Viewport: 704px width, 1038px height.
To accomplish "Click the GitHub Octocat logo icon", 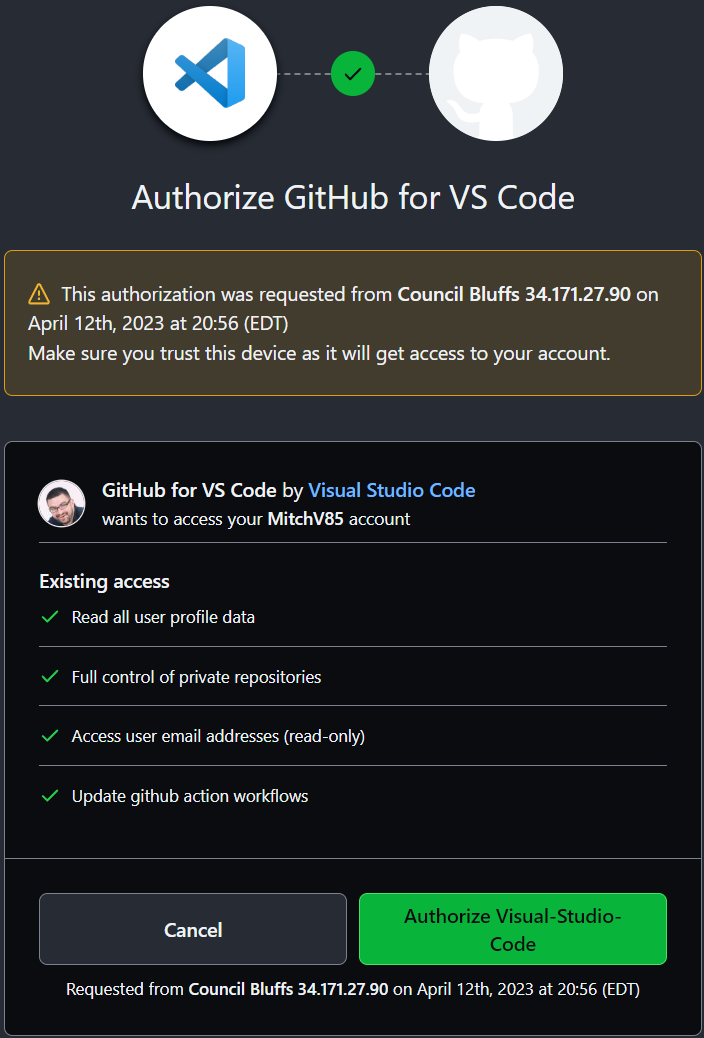I will click(496, 73).
